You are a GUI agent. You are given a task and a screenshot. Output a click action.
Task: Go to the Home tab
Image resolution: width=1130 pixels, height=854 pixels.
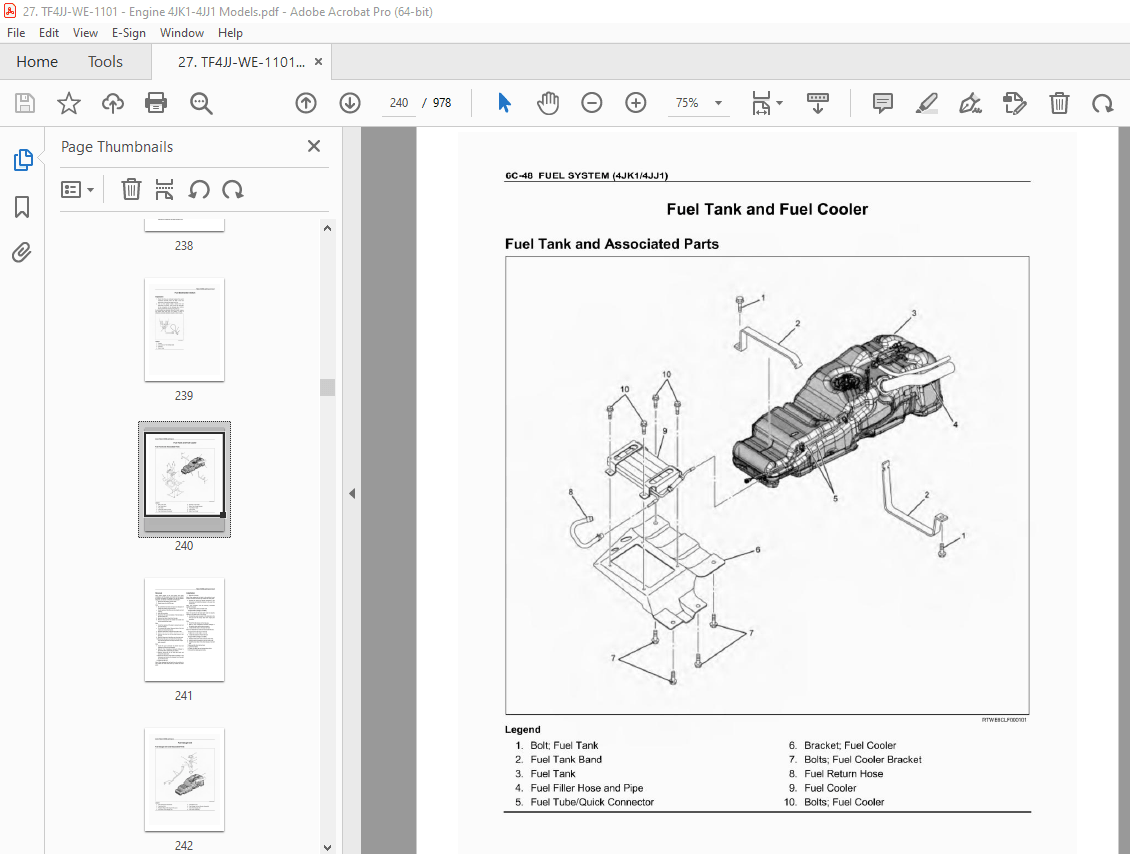pos(37,62)
